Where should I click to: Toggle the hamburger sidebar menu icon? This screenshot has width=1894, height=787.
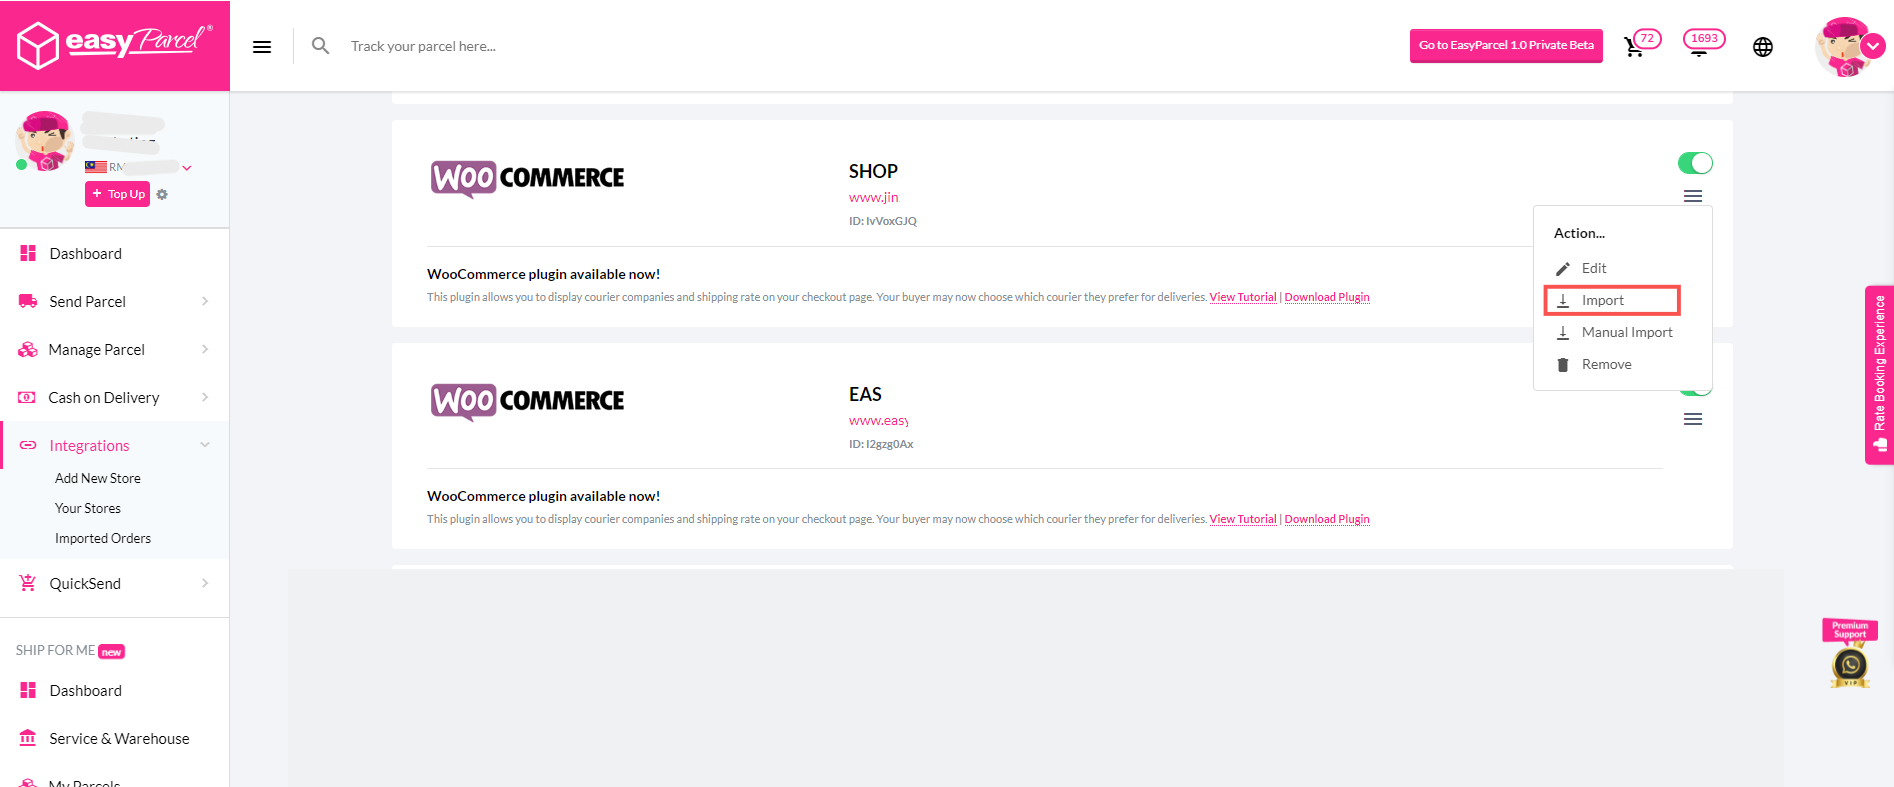(x=262, y=46)
